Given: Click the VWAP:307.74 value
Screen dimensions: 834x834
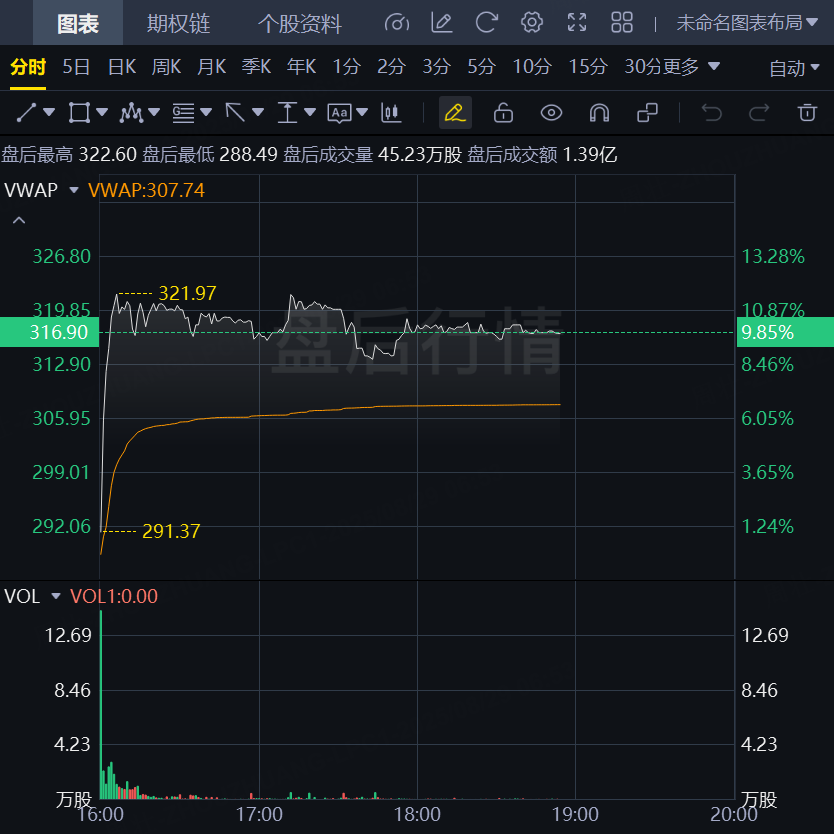Looking at the screenshot, I should pos(146,190).
